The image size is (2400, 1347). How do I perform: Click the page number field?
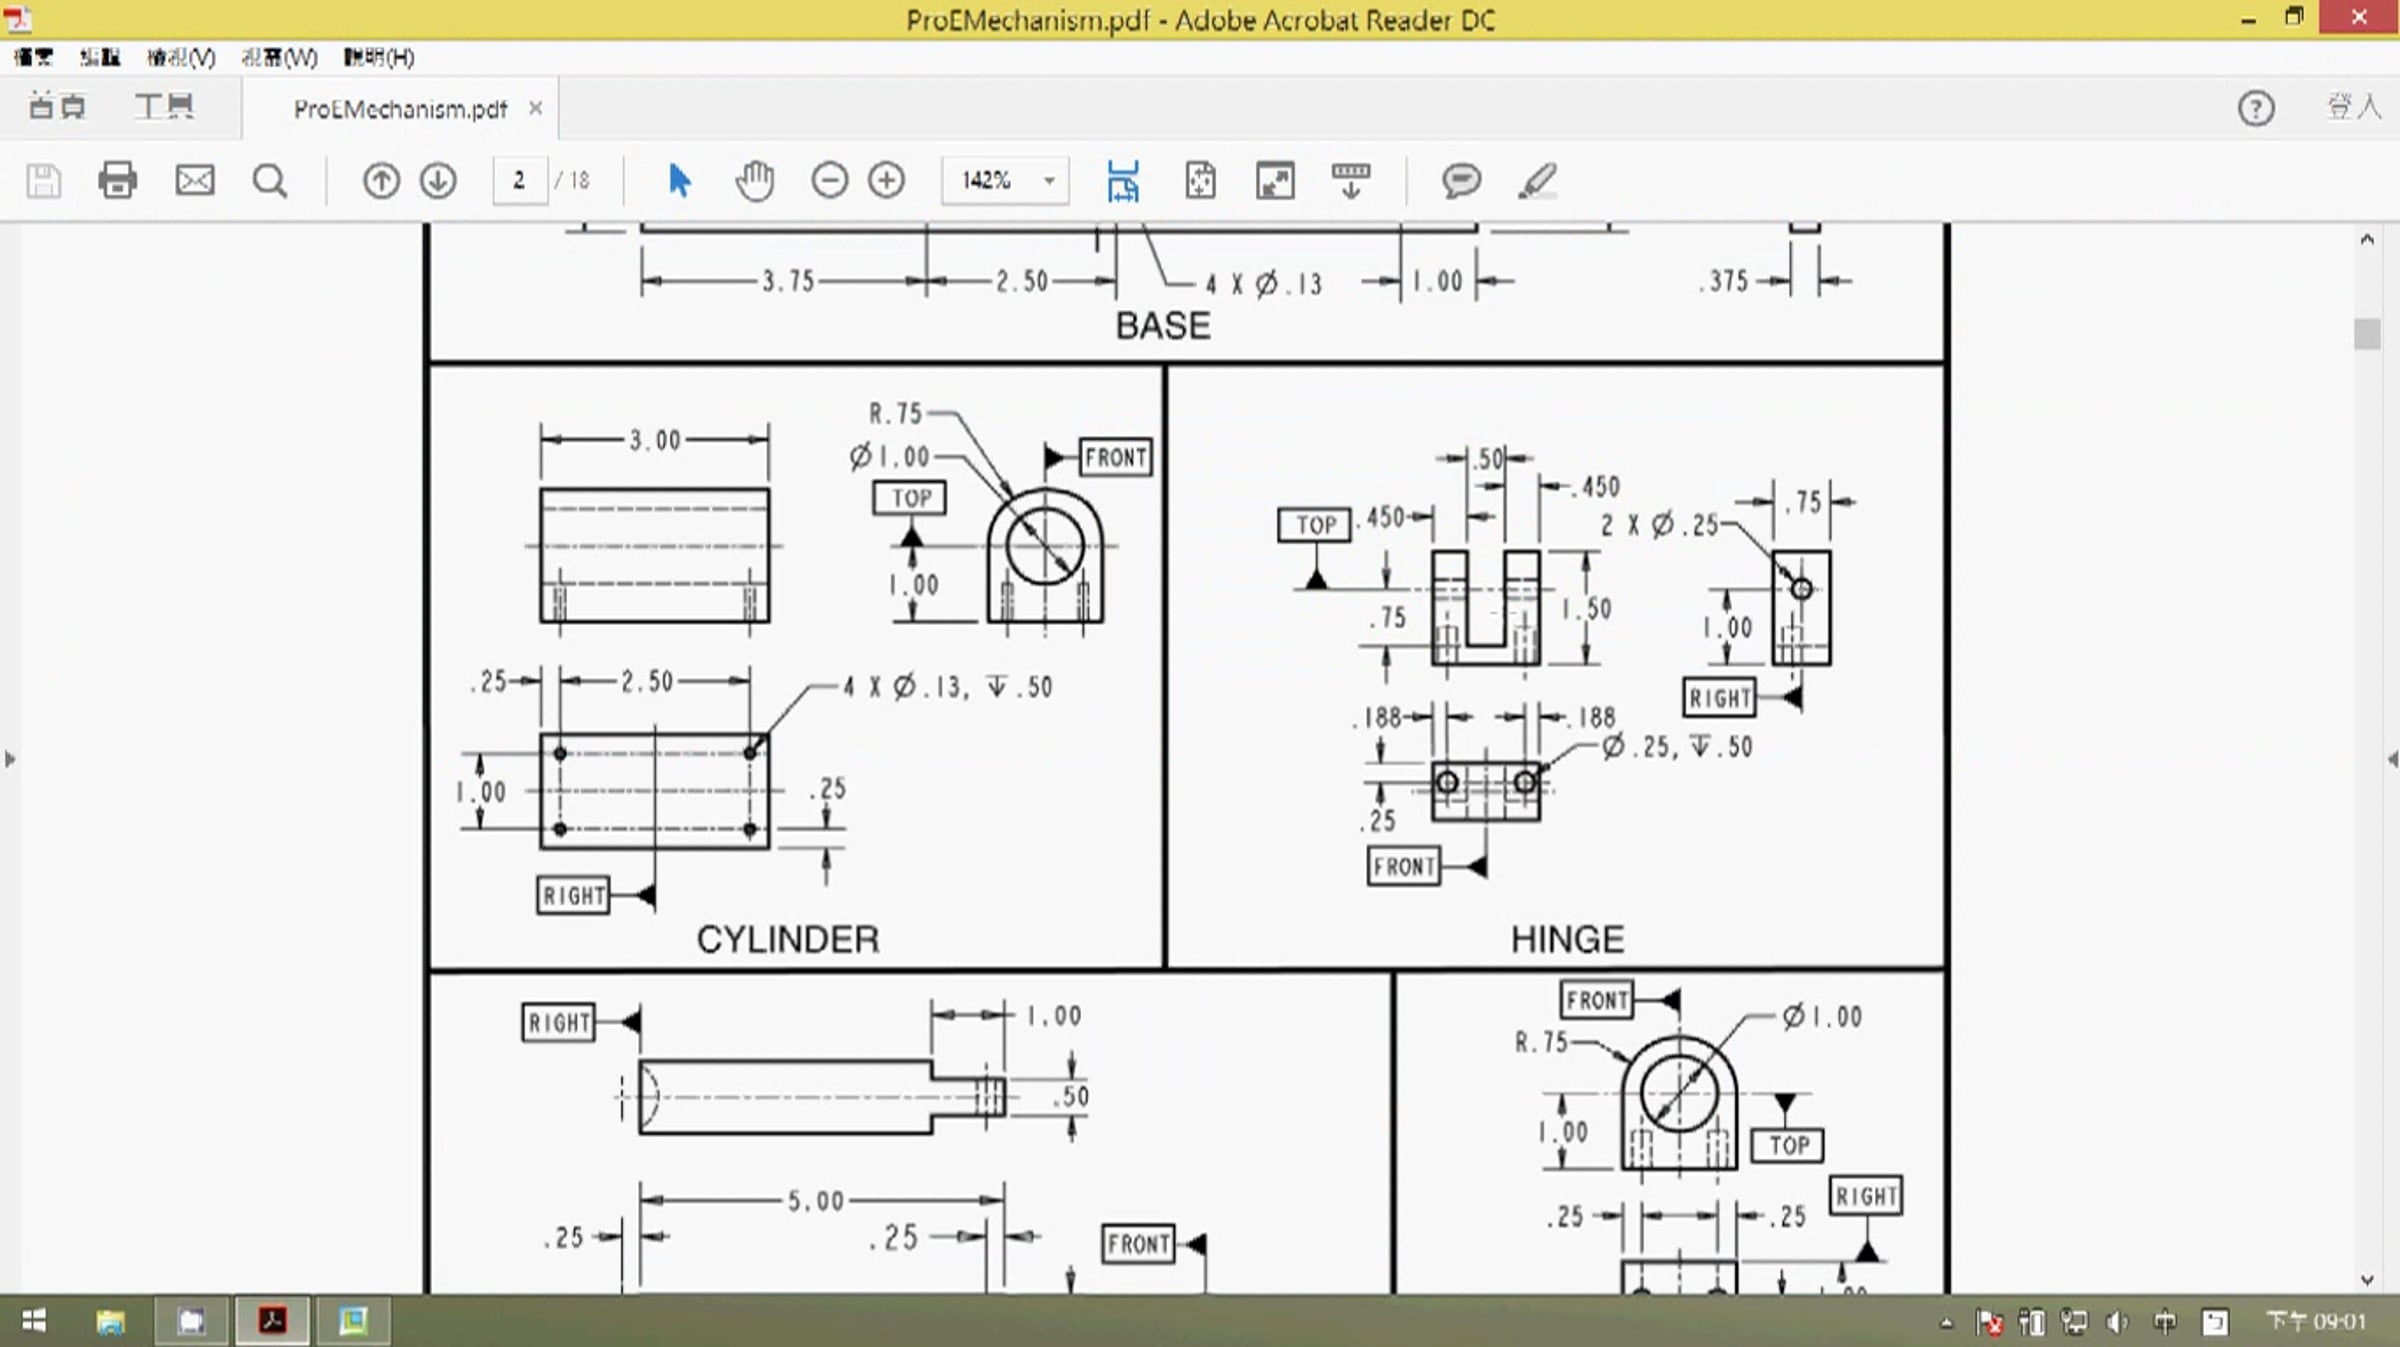point(519,181)
